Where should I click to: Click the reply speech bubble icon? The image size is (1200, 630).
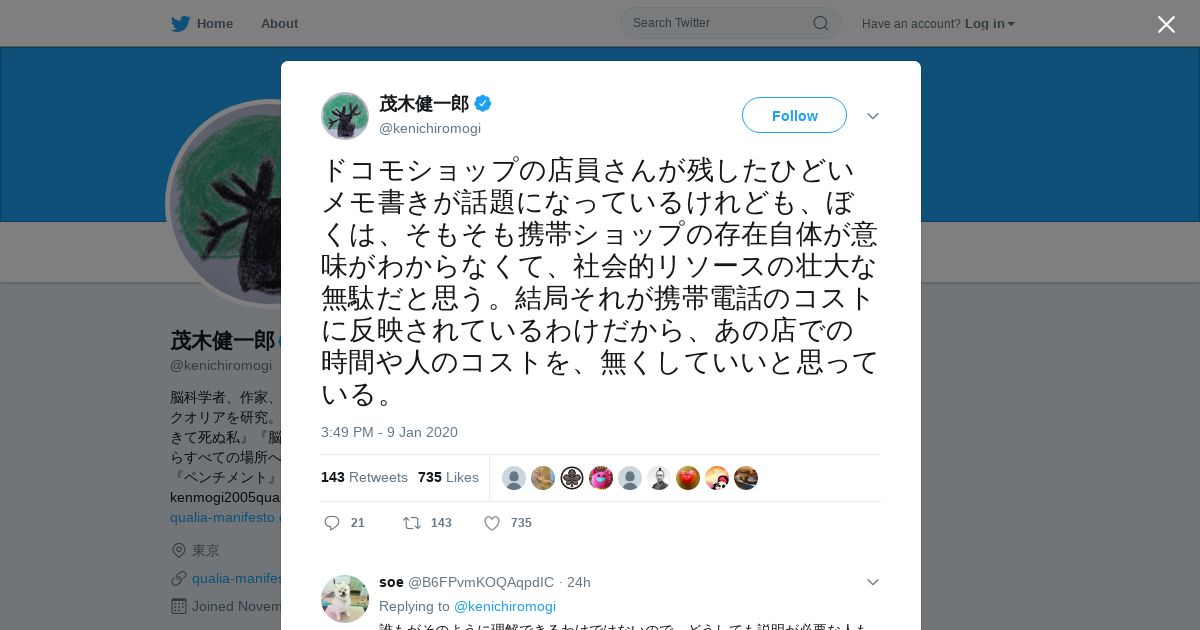coord(332,523)
